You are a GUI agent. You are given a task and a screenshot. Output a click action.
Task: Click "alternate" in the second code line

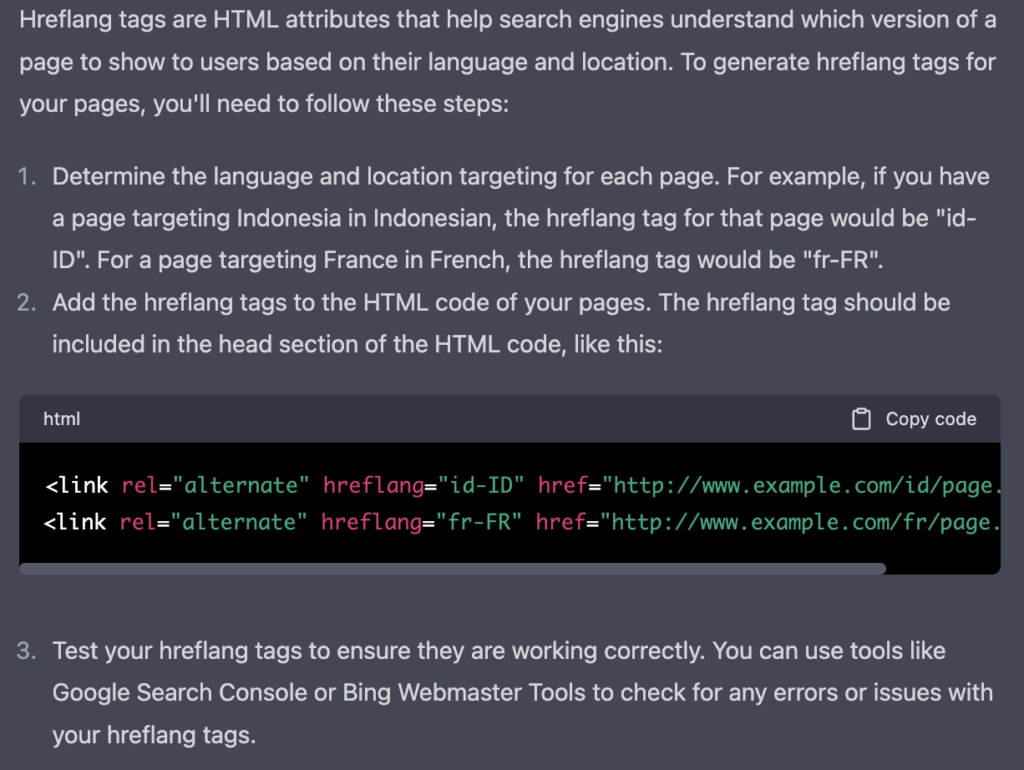[x=239, y=522]
